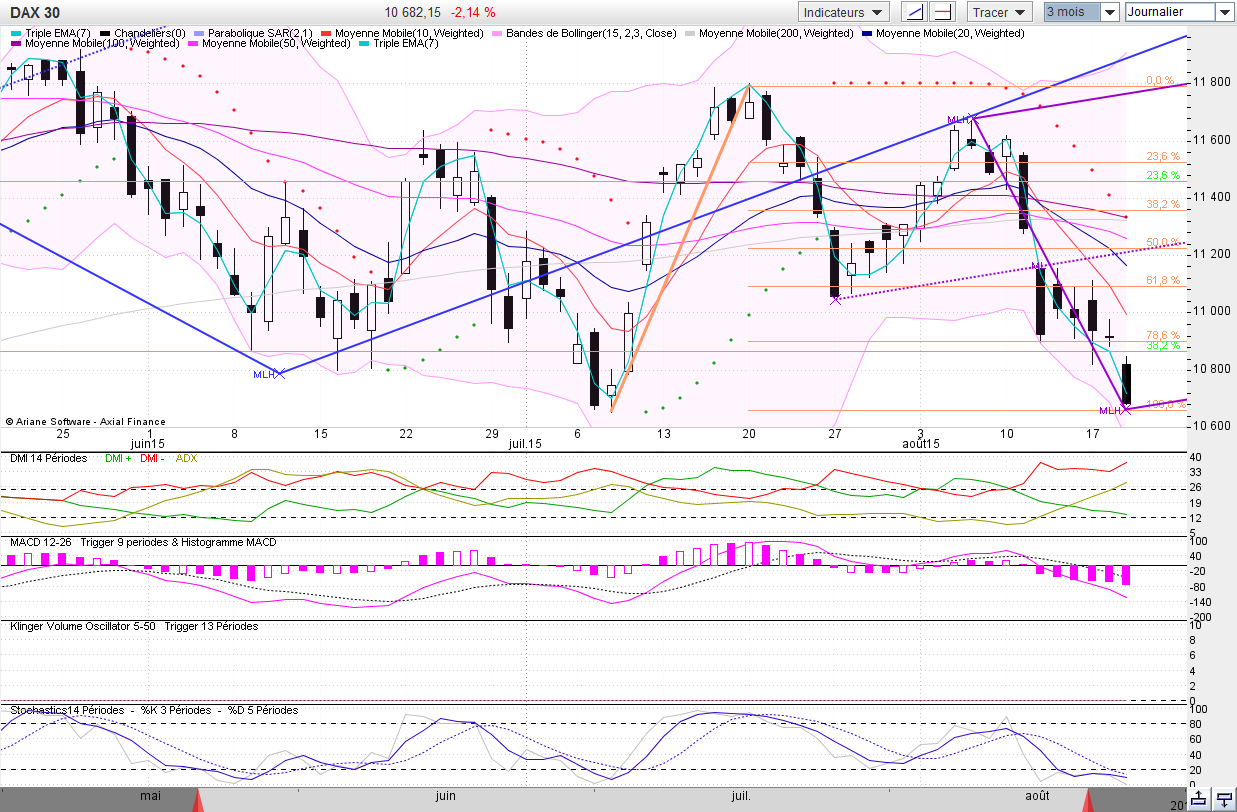Image resolution: width=1237 pixels, height=812 pixels.
Task: Click the juin label on timeline
Action: click(446, 796)
